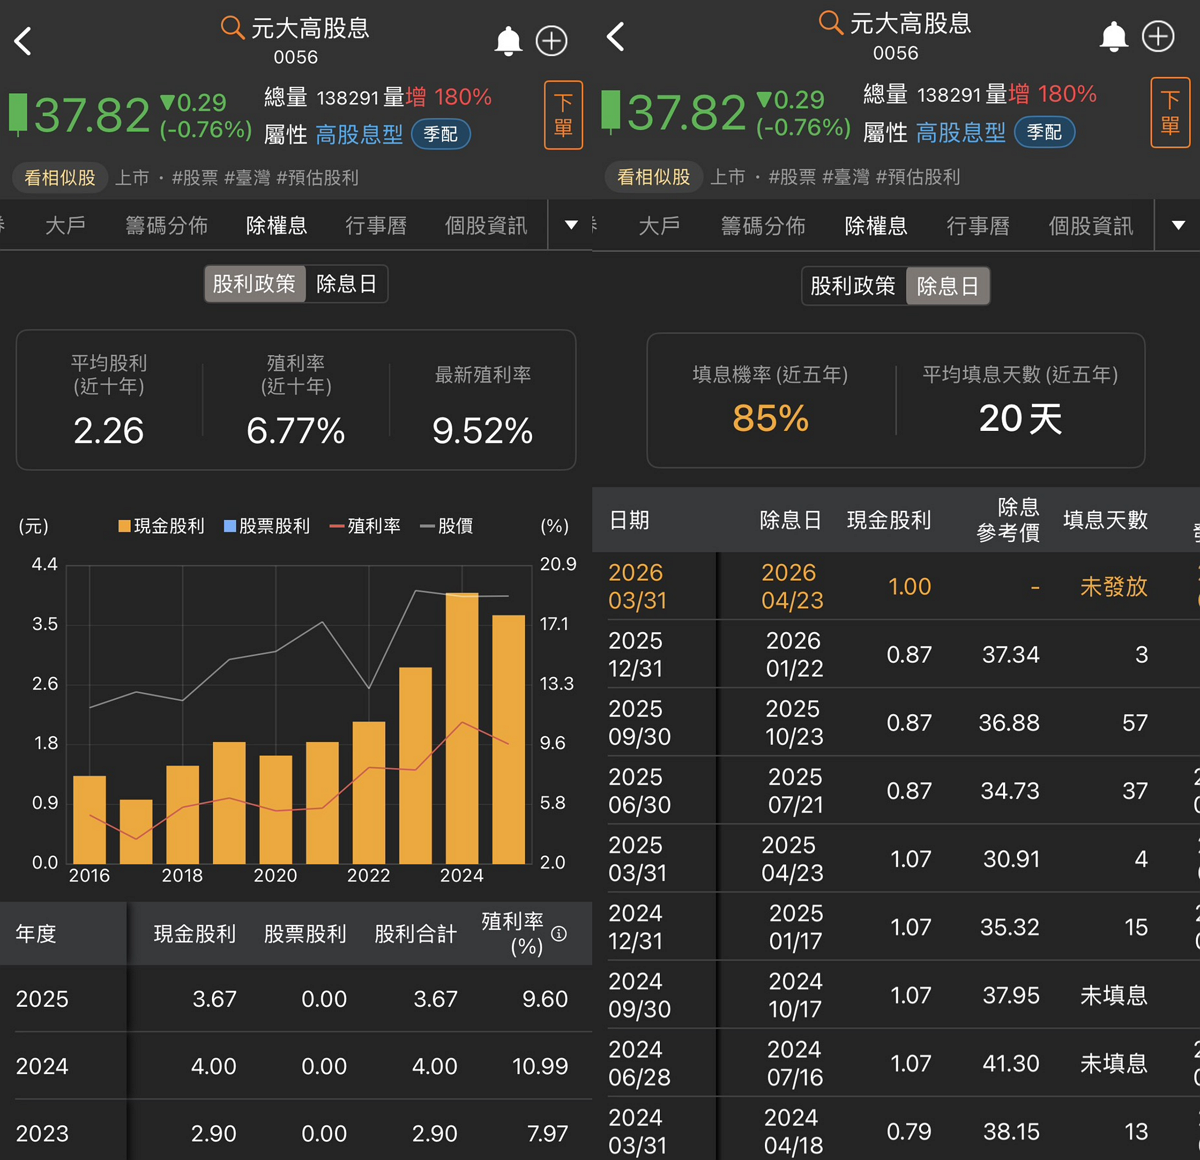Tap the search magnifier on the left screen
1200x1160 pixels.
tap(232, 27)
